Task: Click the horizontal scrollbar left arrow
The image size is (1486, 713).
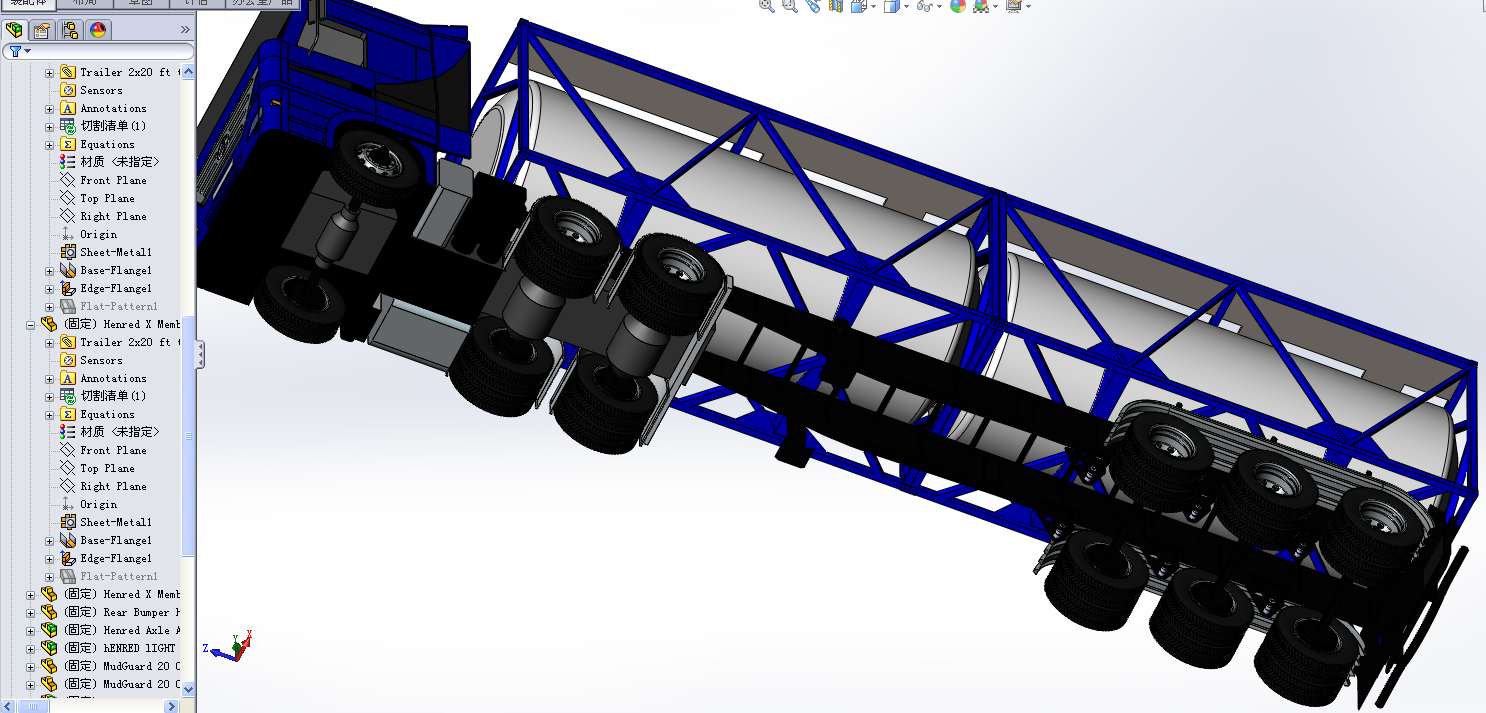Action: [8, 706]
